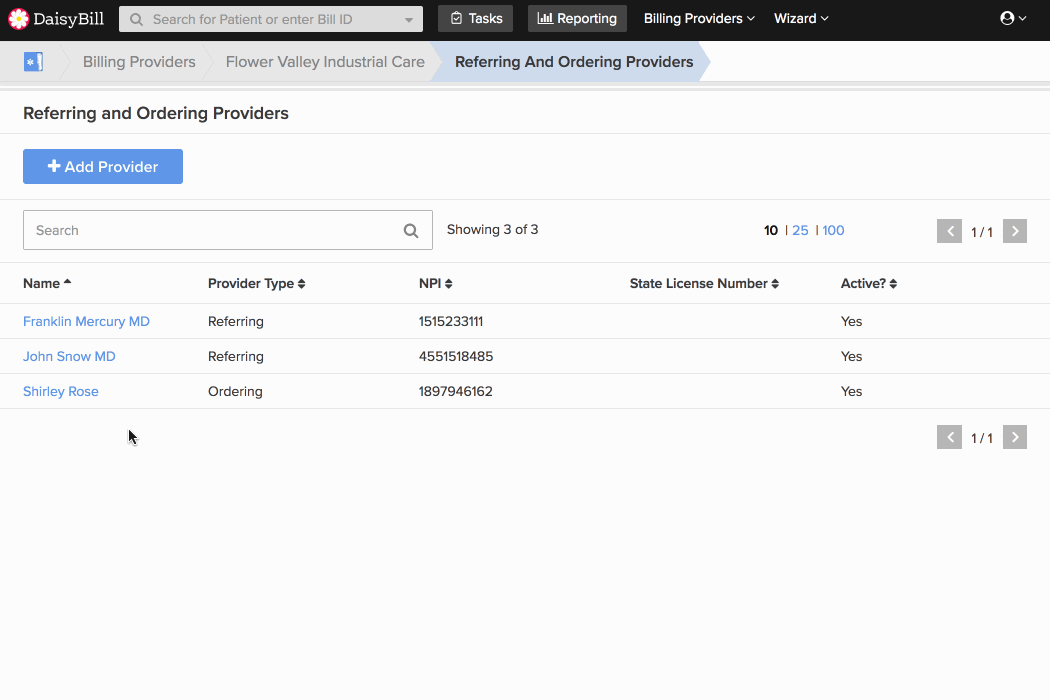This screenshot has height=700, width=1050.
Task: Click top next page arrow
Action: pyautogui.click(x=1015, y=231)
